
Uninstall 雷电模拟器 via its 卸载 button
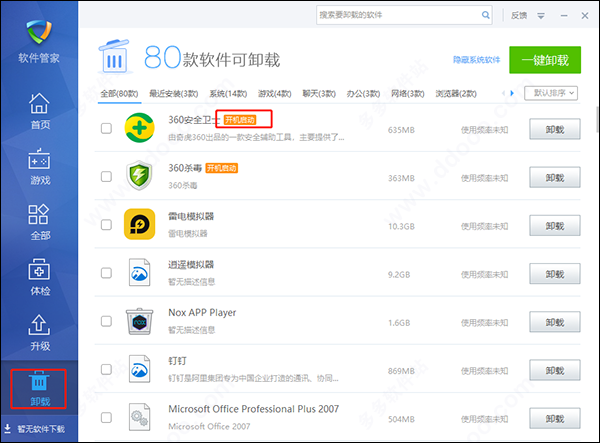tap(555, 226)
